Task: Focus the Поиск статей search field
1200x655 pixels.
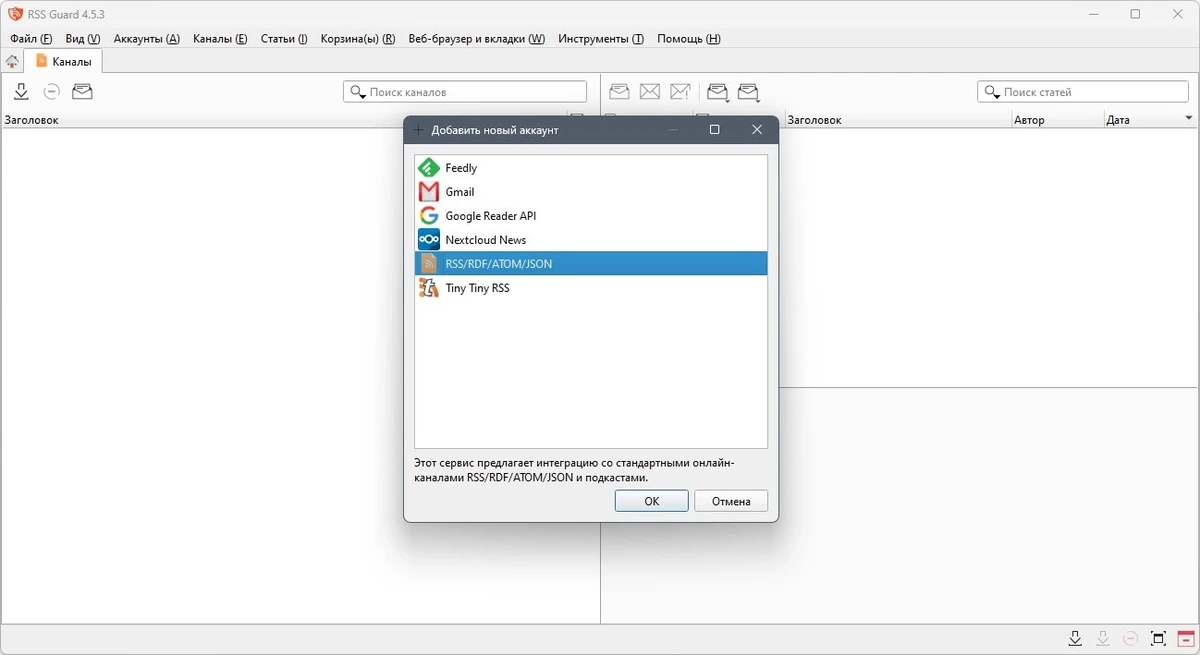Action: [1083, 92]
